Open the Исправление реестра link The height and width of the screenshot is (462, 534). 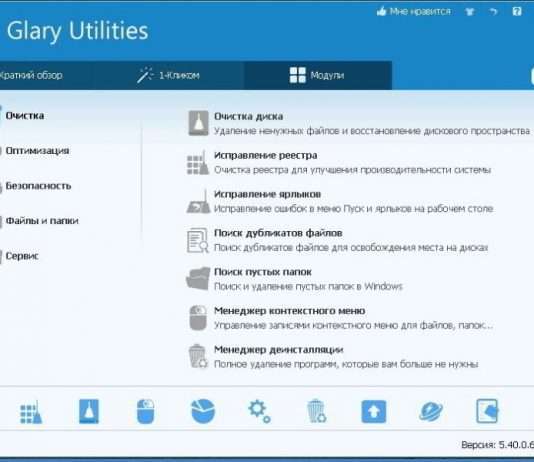click(x=266, y=156)
